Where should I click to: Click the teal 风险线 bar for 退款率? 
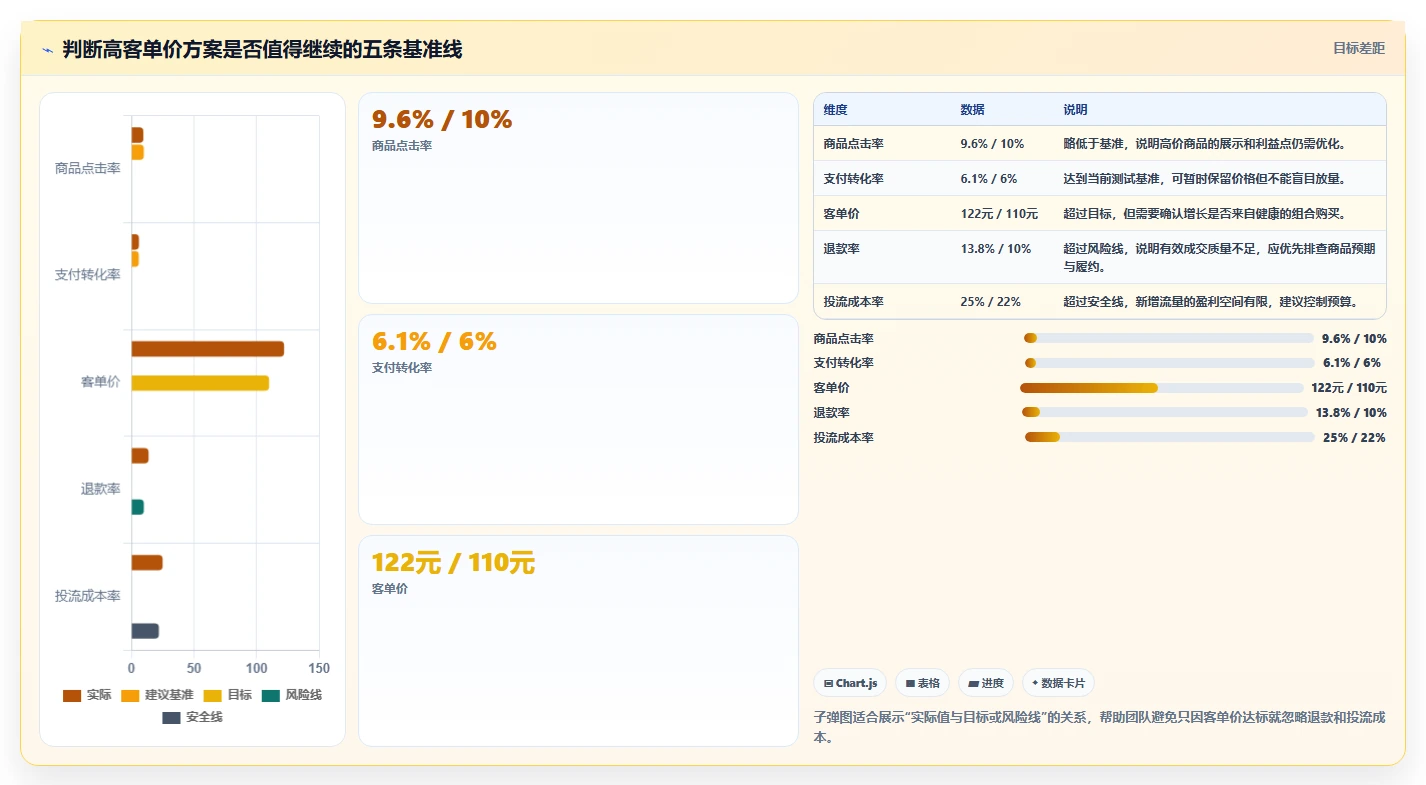pyautogui.click(x=138, y=507)
